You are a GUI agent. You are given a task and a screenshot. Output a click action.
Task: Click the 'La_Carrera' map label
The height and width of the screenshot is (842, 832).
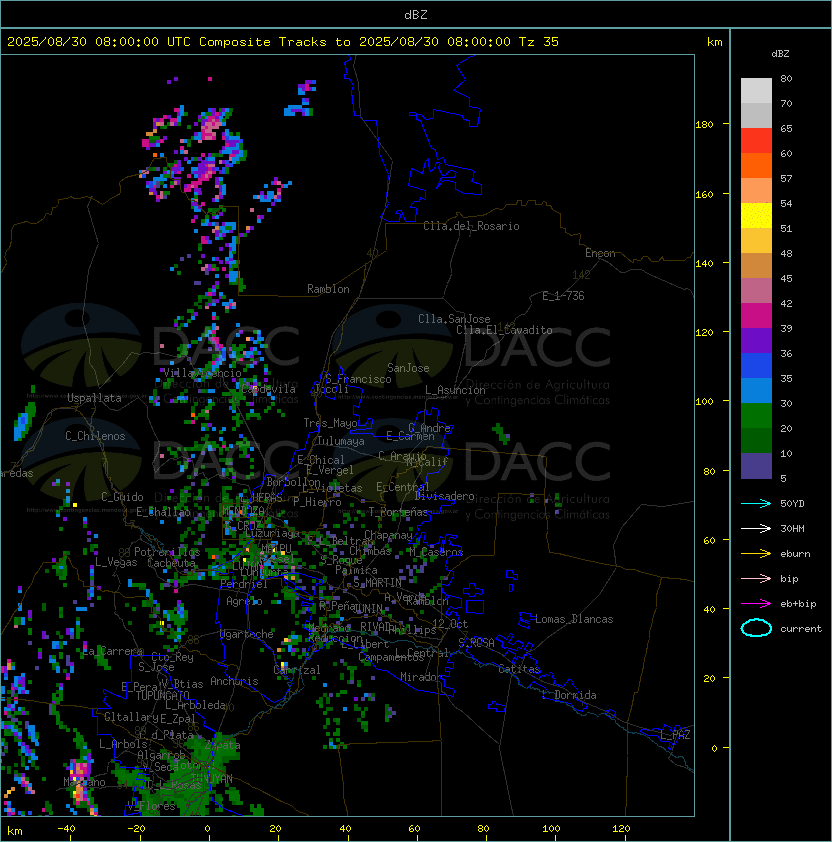click(x=113, y=651)
